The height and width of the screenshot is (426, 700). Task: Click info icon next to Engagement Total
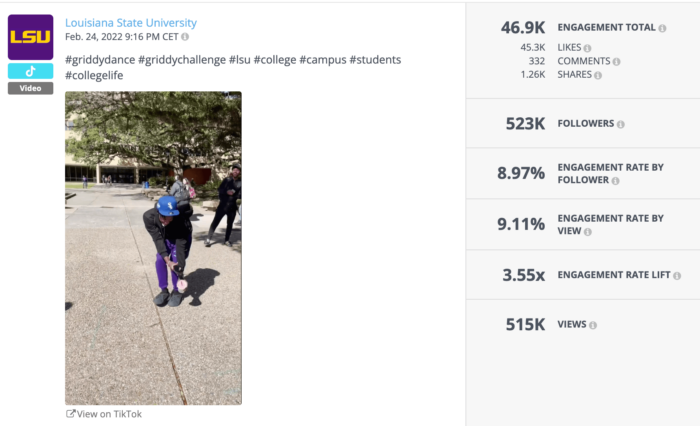(x=663, y=28)
